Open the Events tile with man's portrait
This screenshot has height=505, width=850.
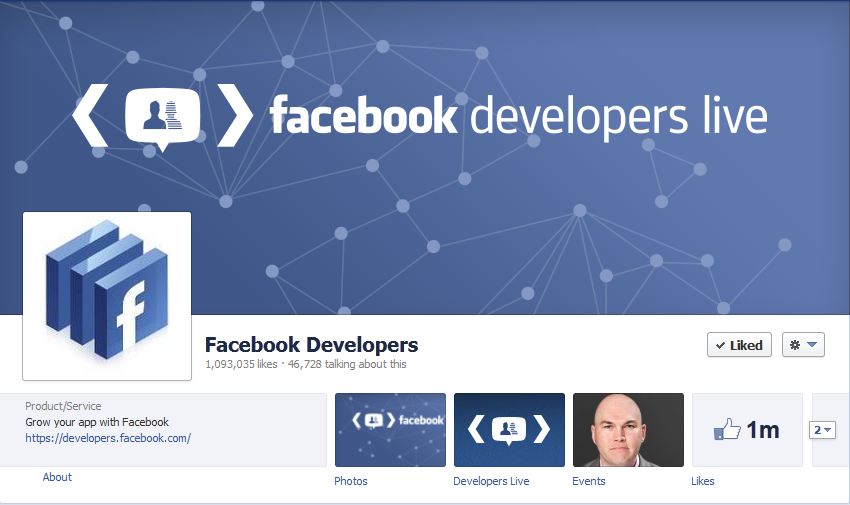point(628,430)
